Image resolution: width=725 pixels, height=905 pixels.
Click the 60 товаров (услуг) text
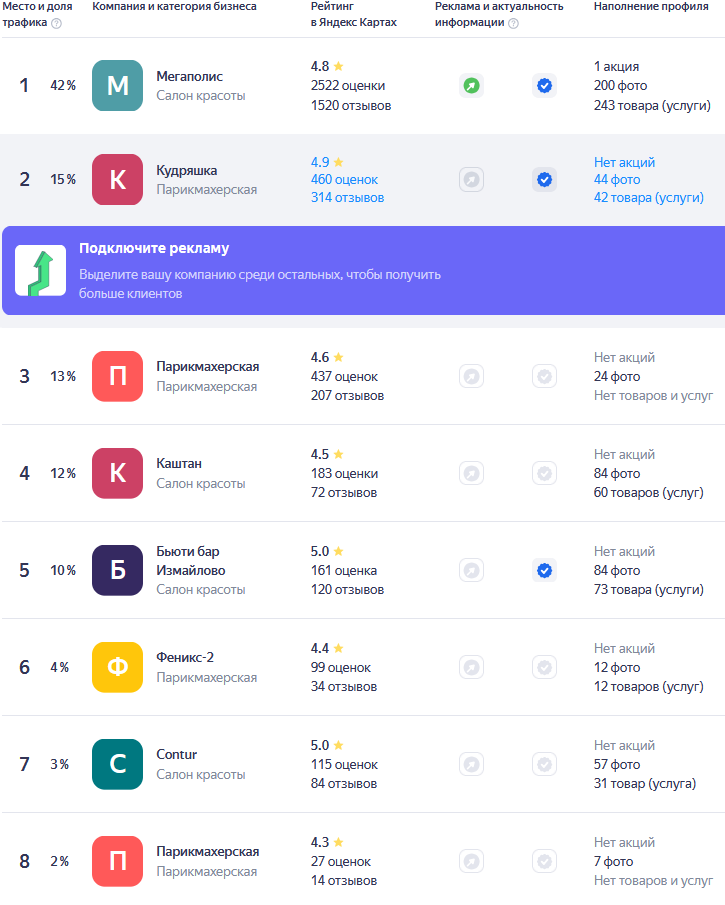(x=649, y=492)
